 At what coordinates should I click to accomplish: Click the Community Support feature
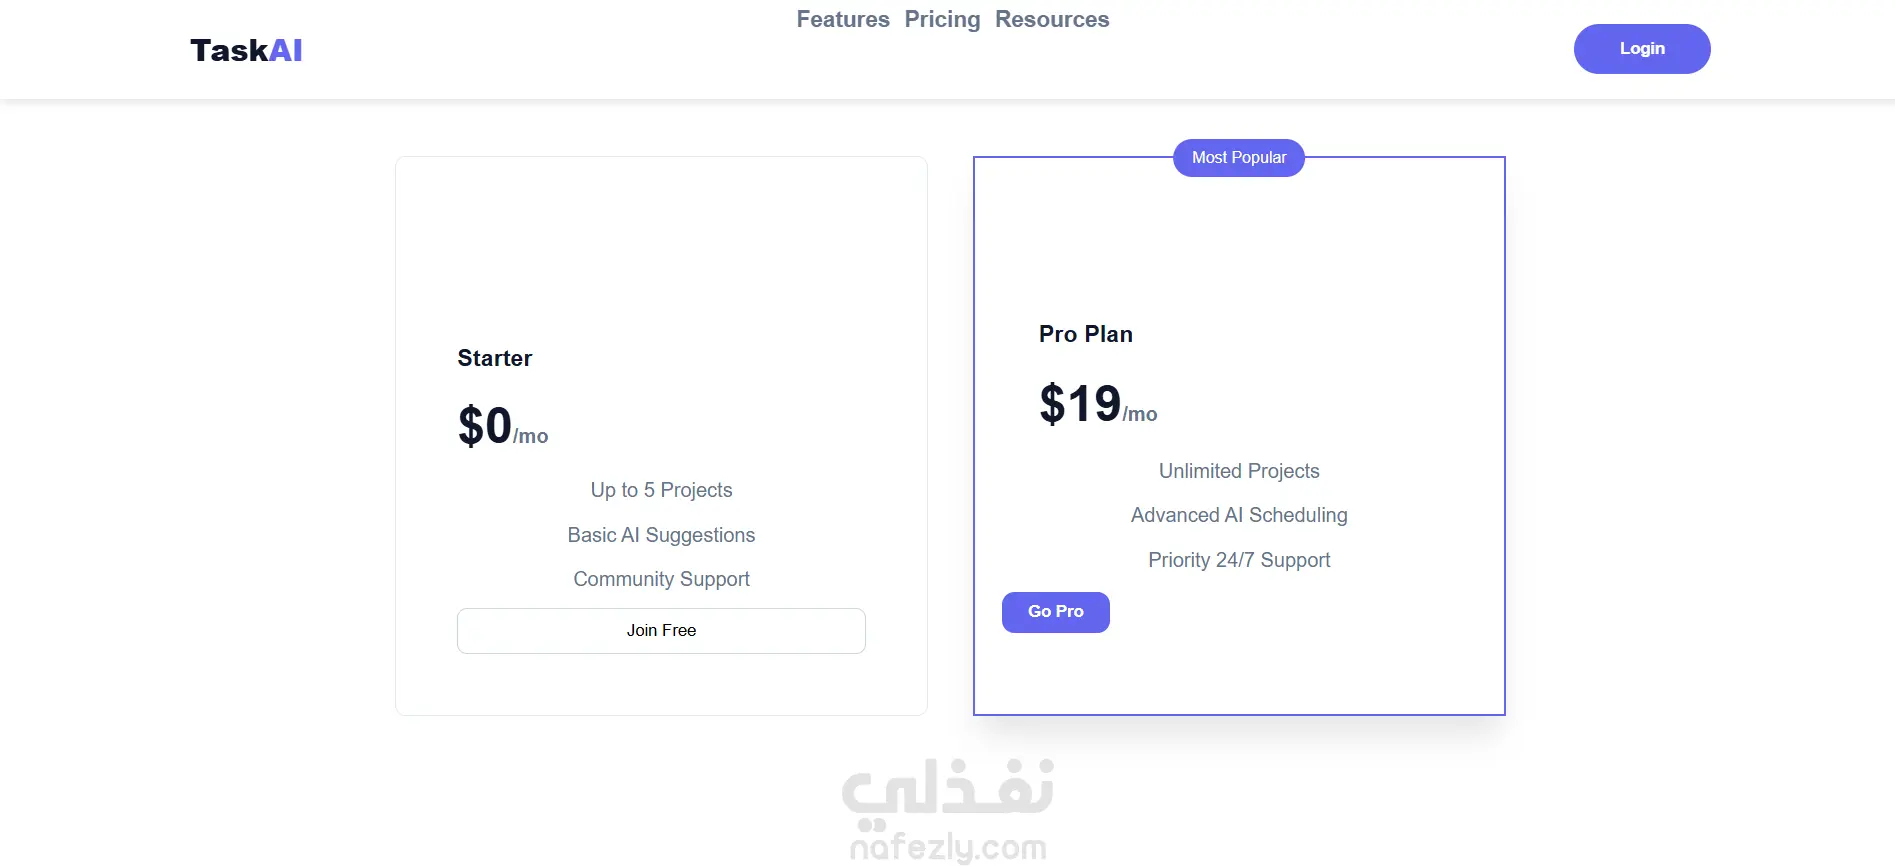661,579
